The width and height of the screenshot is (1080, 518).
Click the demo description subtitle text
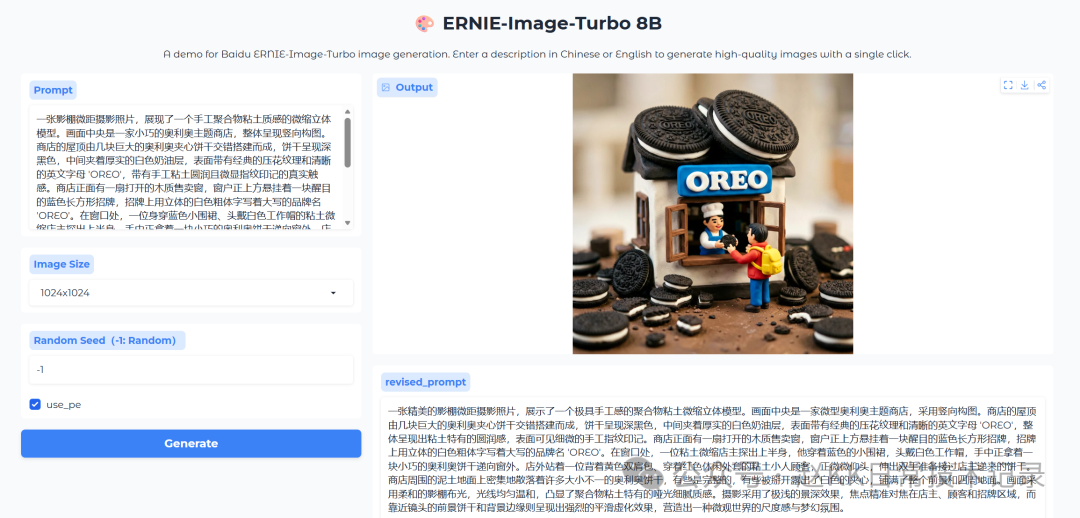(x=537, y=54)
